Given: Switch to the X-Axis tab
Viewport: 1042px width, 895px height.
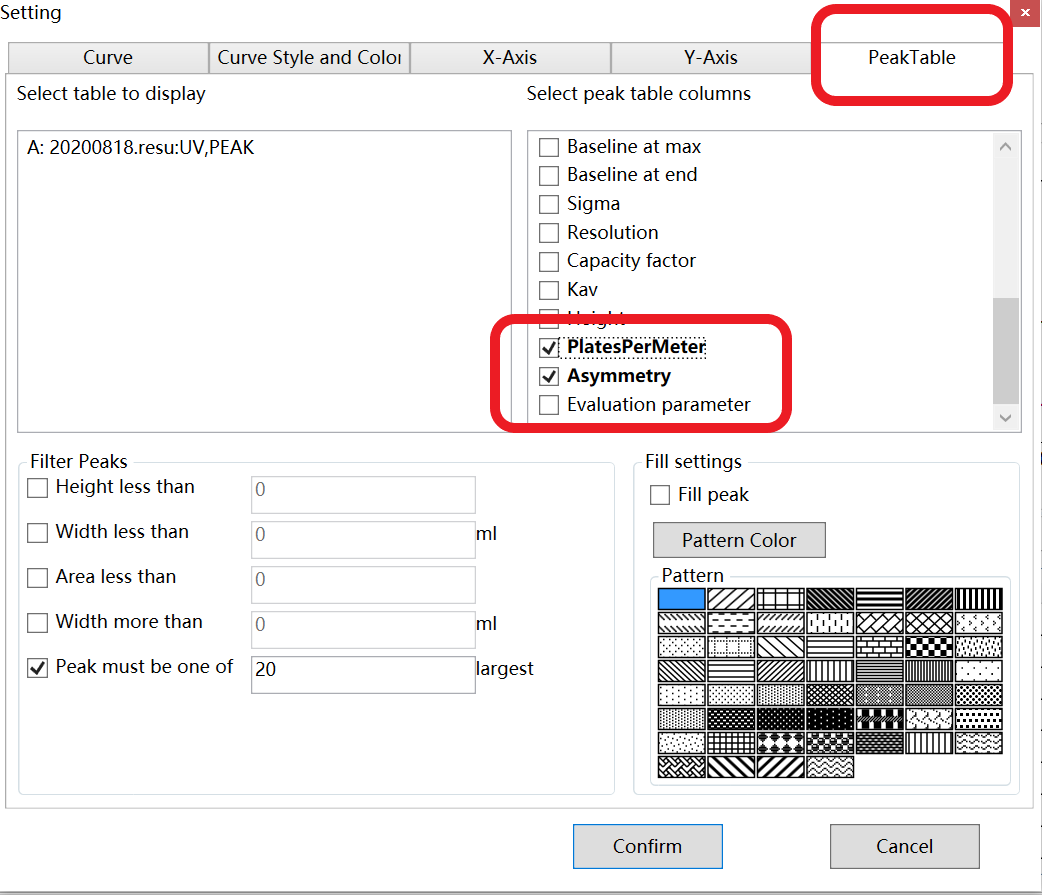Looking at the screenshot, I should pos(510,58).
